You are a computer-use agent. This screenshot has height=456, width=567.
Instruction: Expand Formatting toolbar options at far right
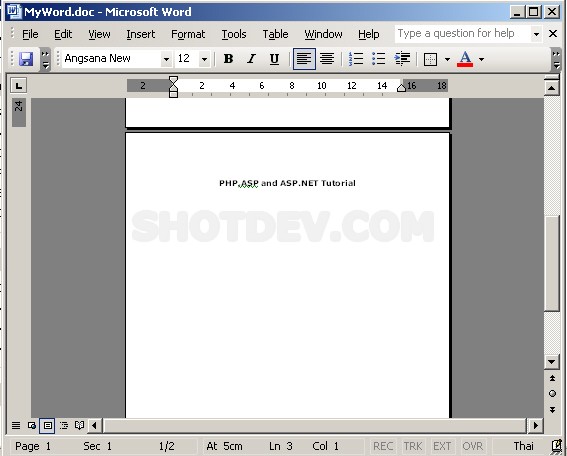coord(556,59)
